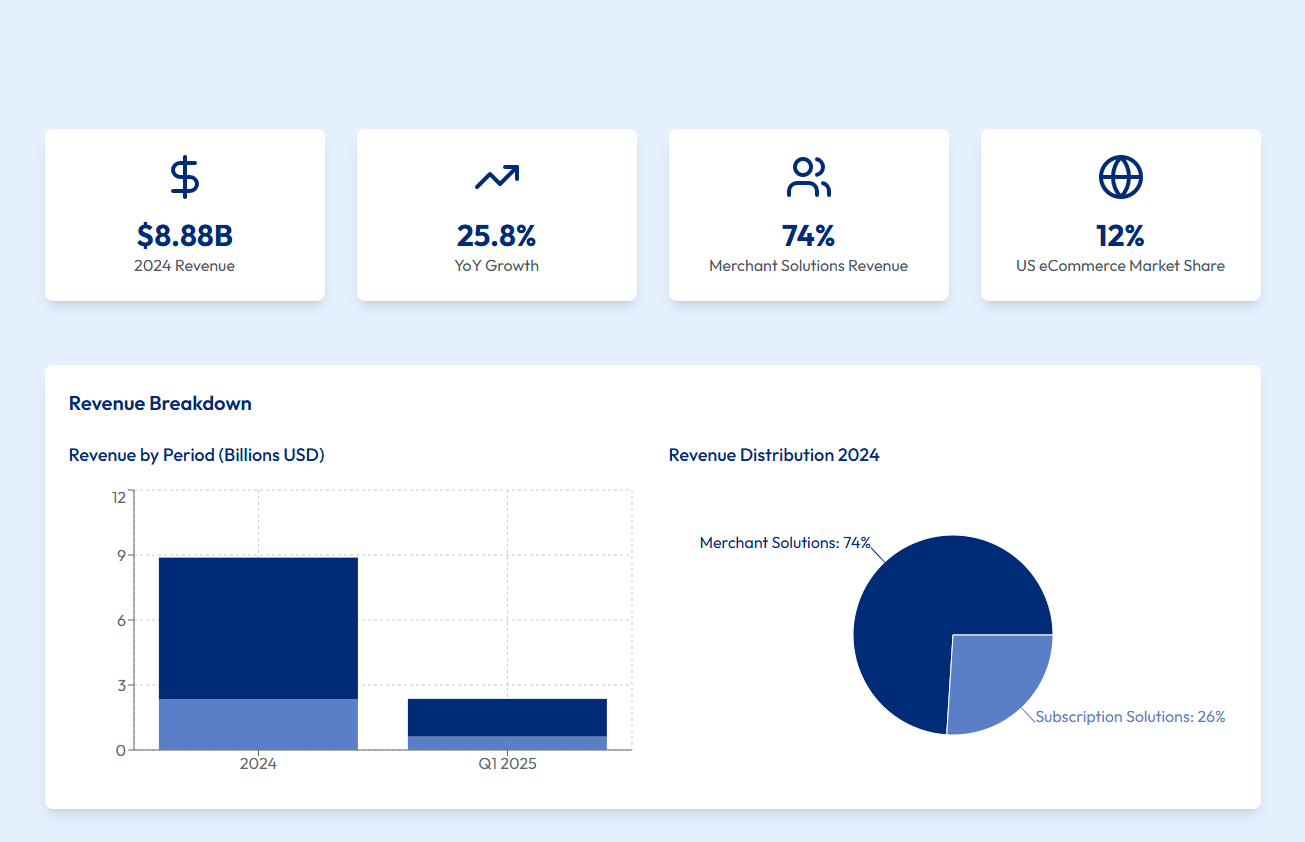
Task: Select the Revenue Distribution 2024 title
Action: pos(774,455)
